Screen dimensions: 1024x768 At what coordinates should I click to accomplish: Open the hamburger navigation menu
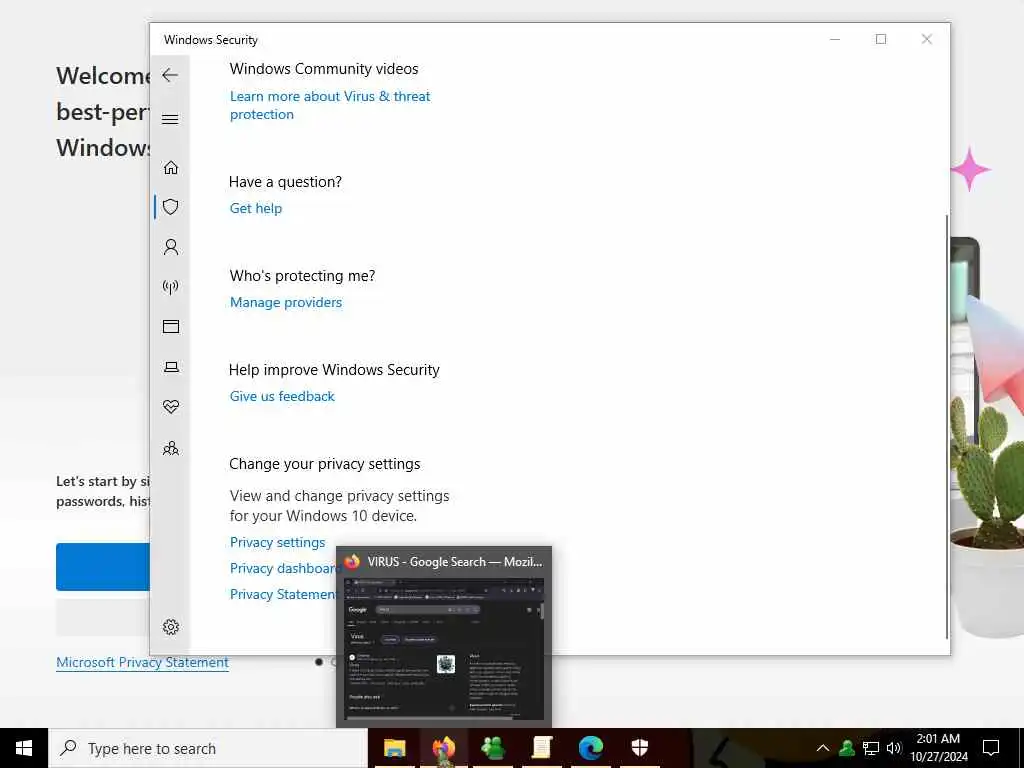click(170, 119)
